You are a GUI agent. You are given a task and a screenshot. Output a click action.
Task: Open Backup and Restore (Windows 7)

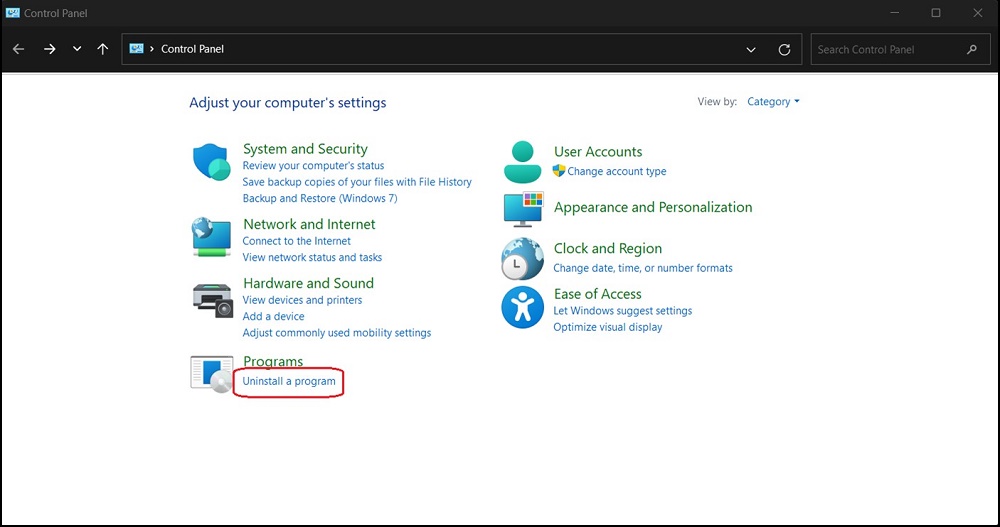tap(320, 198)
